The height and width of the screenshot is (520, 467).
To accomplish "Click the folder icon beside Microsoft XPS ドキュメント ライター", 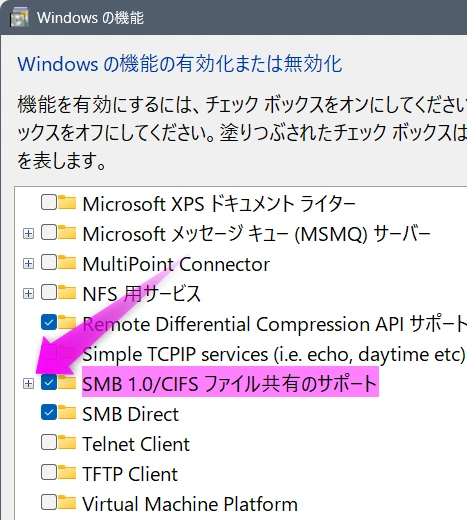I will click(x=67, y=202).
